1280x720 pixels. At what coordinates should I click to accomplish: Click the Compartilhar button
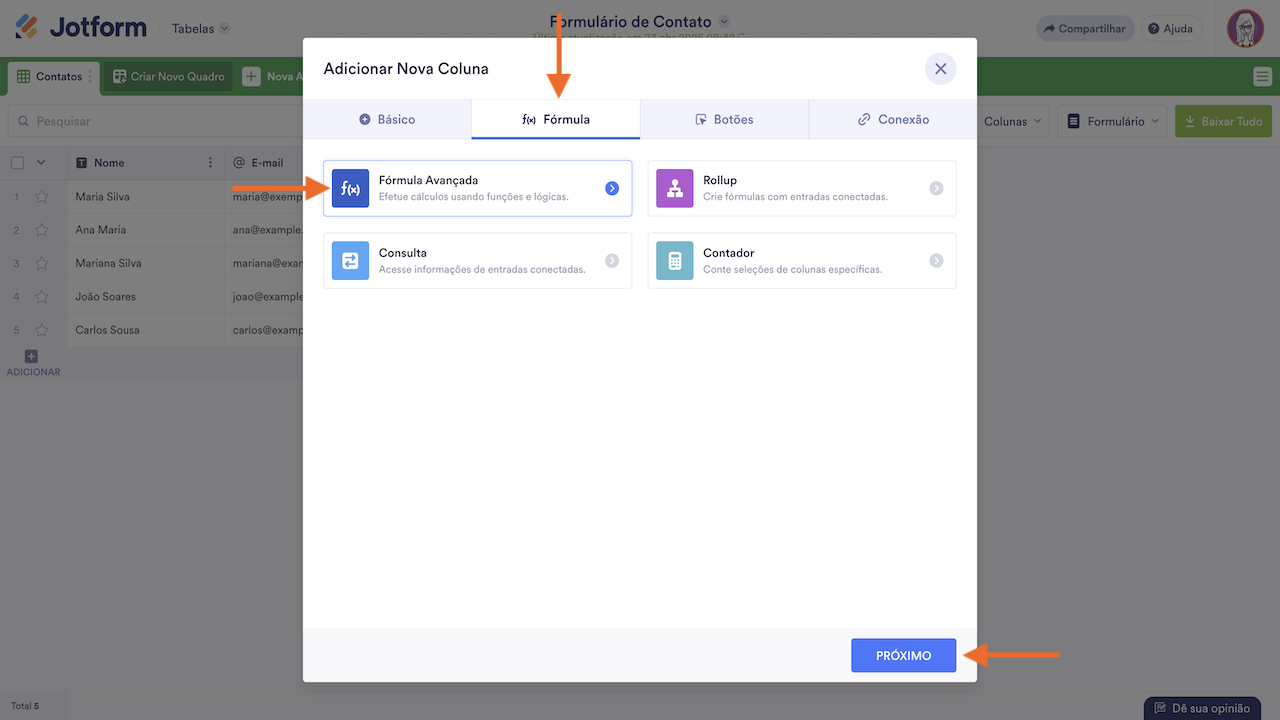coord(1085,29)
